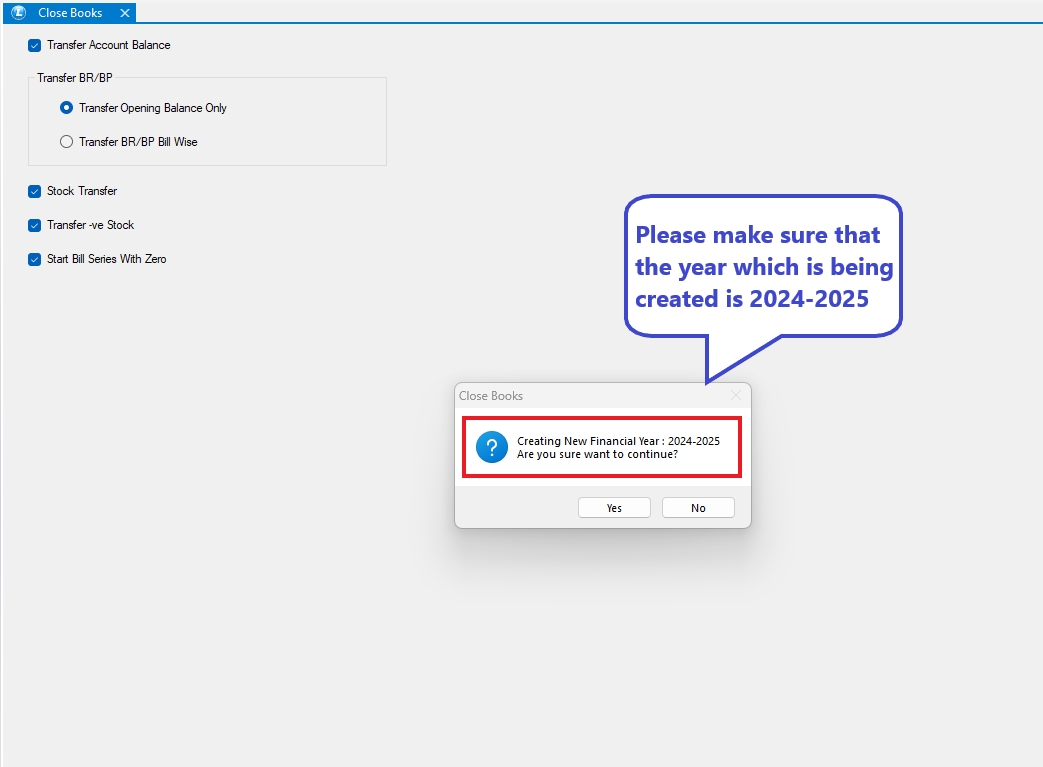Click the 'Are you sure want to continue?' text
This screenshot has height=767, width=1043.
point(597,455)
